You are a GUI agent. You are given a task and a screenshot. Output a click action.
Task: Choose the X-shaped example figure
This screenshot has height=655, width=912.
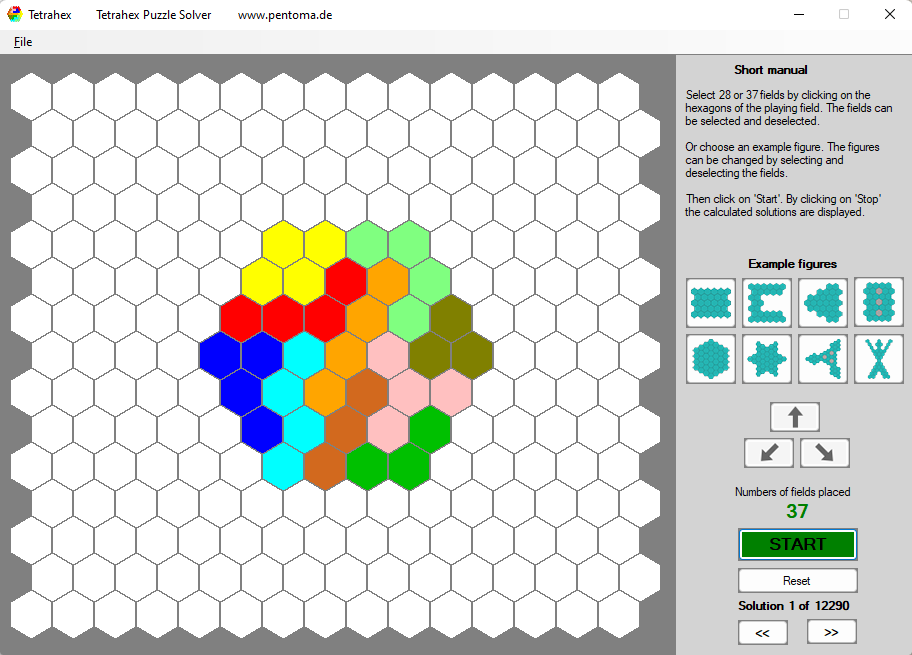click(878, 358)
